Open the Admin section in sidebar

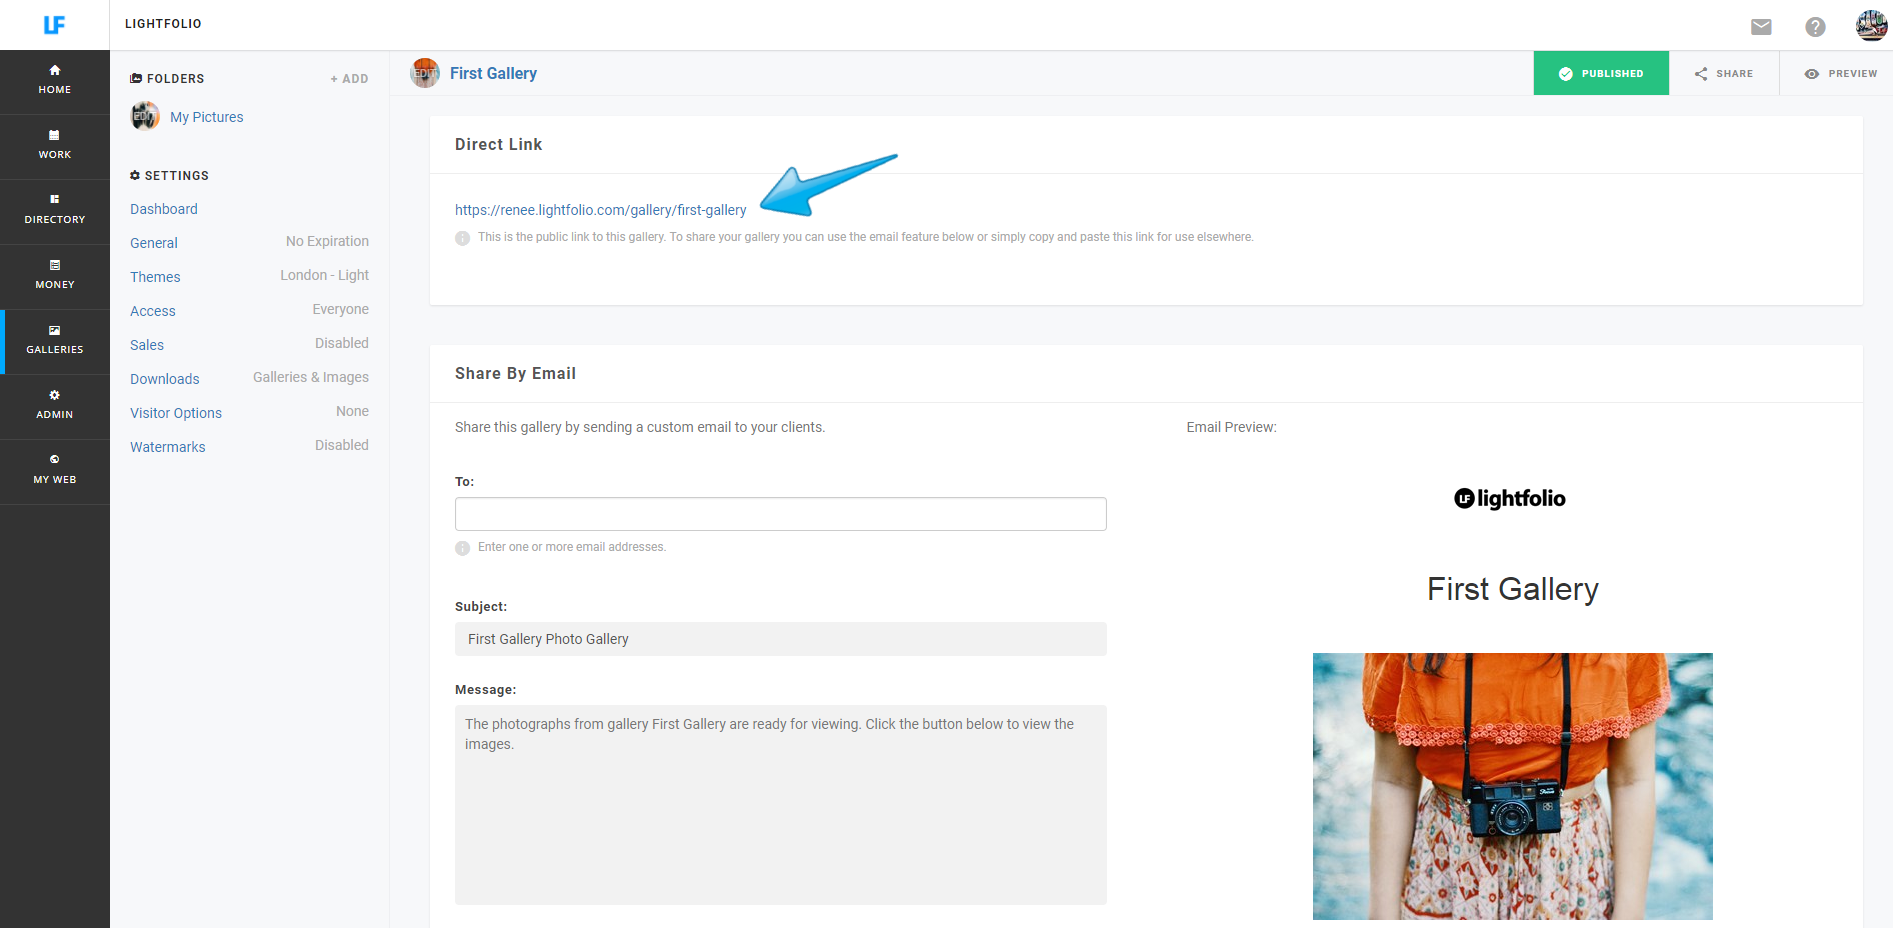pos(55,405)
